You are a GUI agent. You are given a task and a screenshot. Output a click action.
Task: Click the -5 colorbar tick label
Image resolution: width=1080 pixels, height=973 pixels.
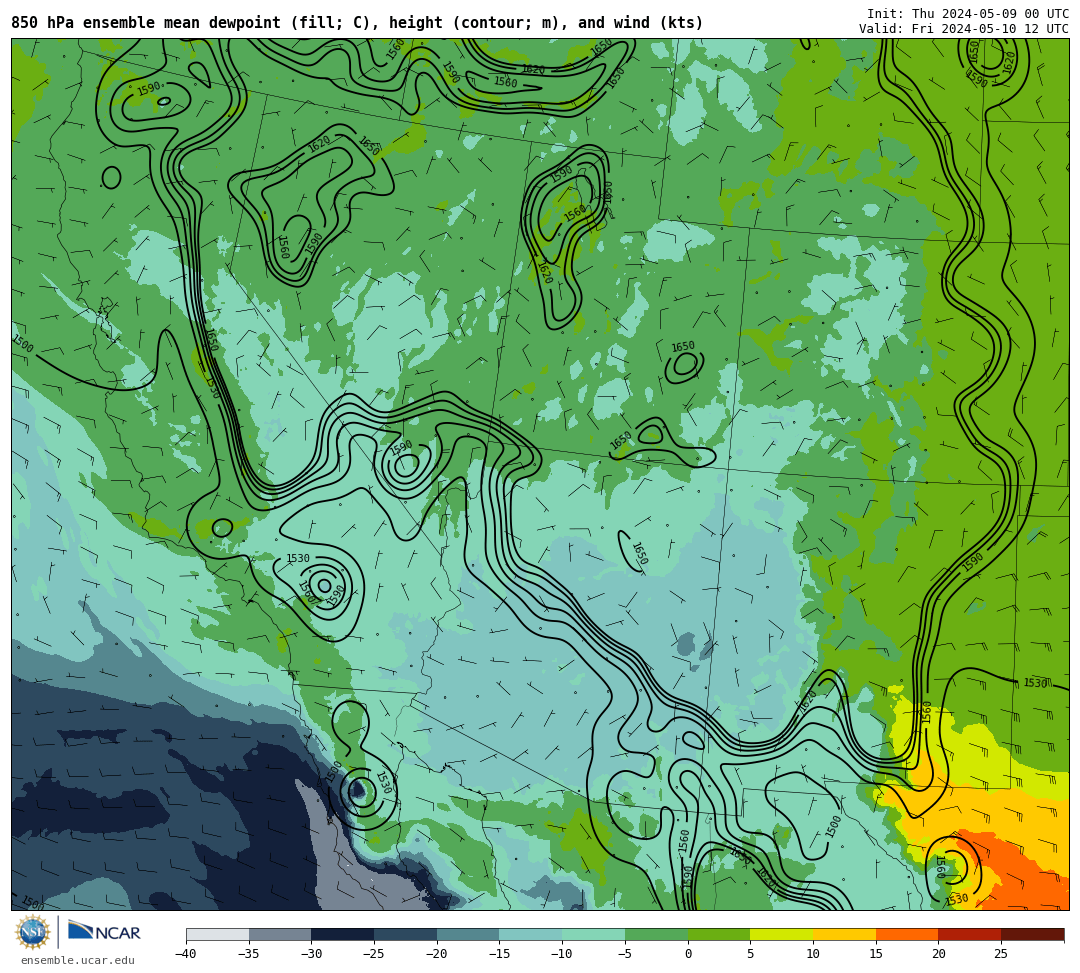tap(625, 954)
